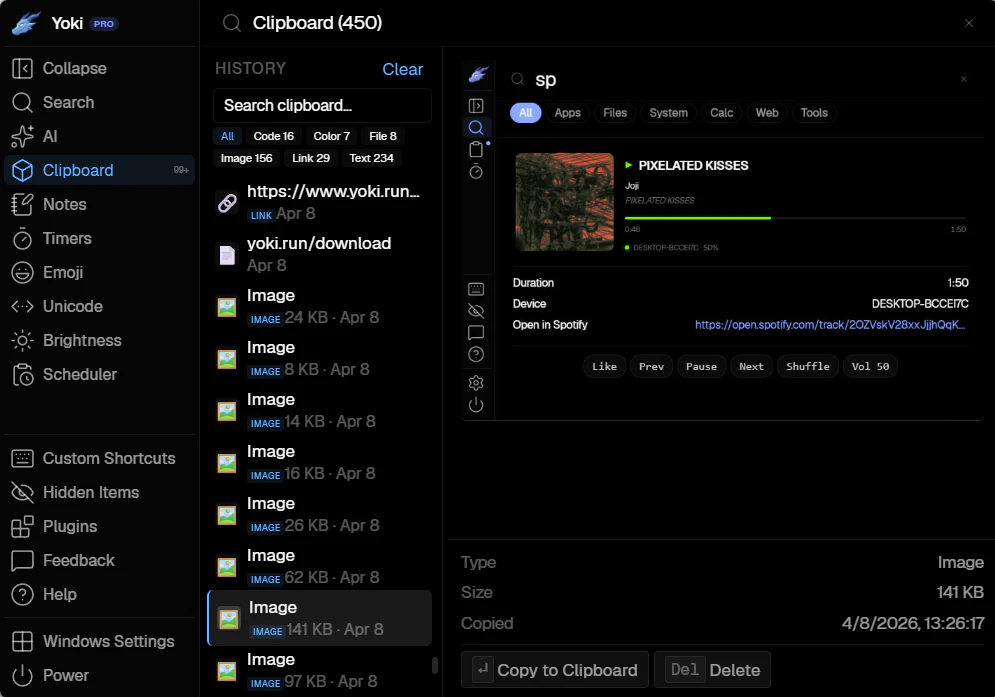Screen dimensions: 995x697
Task: Select the yoki.run link history entry
Action: tap(320, 202)
